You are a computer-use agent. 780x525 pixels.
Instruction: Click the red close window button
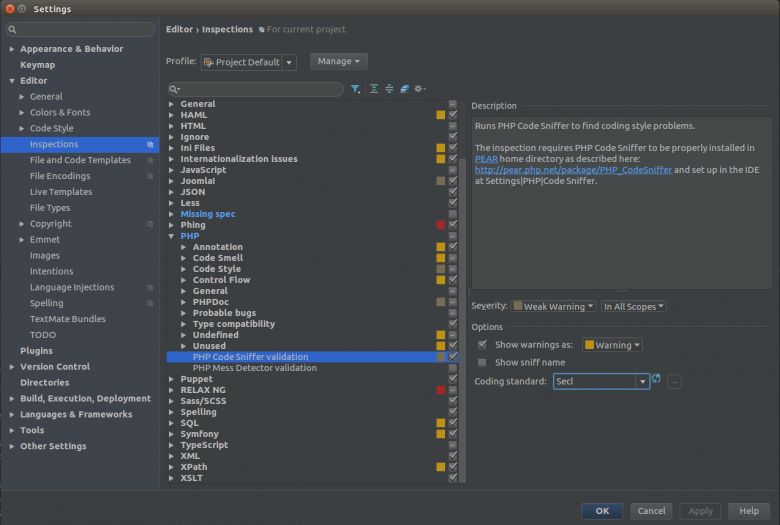[10, 8]
